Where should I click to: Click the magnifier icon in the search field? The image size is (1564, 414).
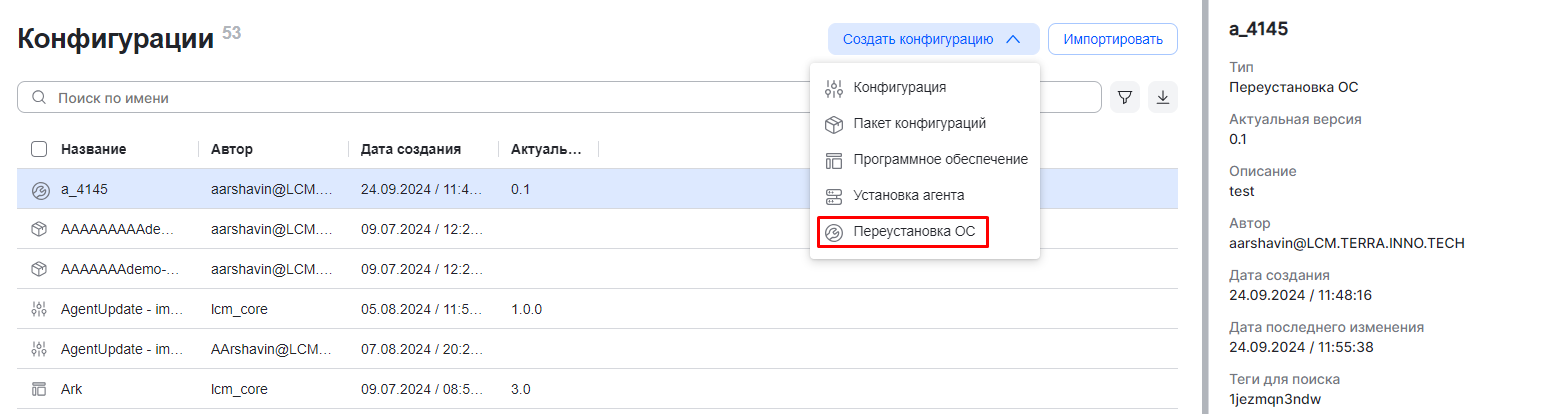click(40, 98)
